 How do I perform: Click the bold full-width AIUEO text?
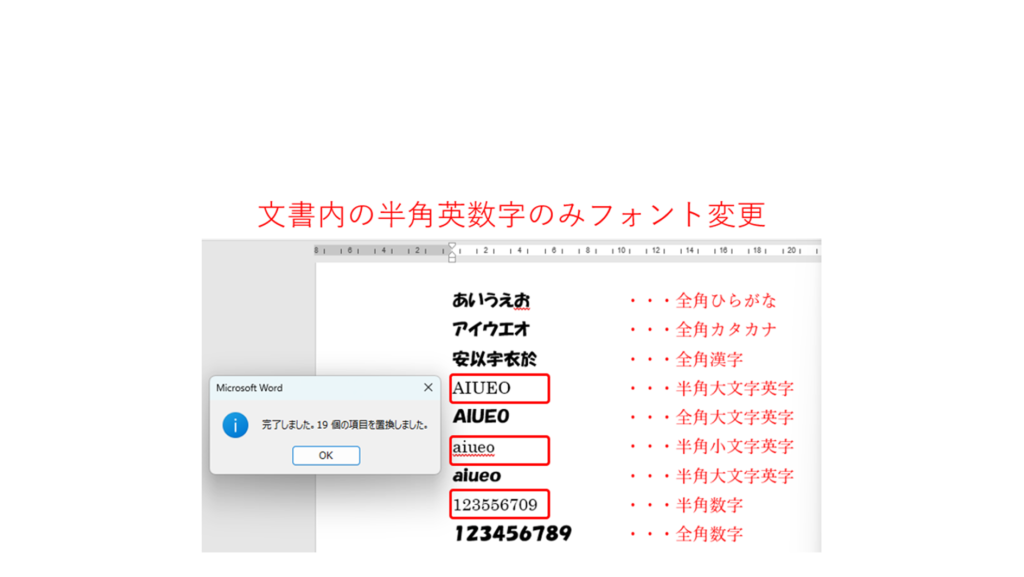point(481,416)
